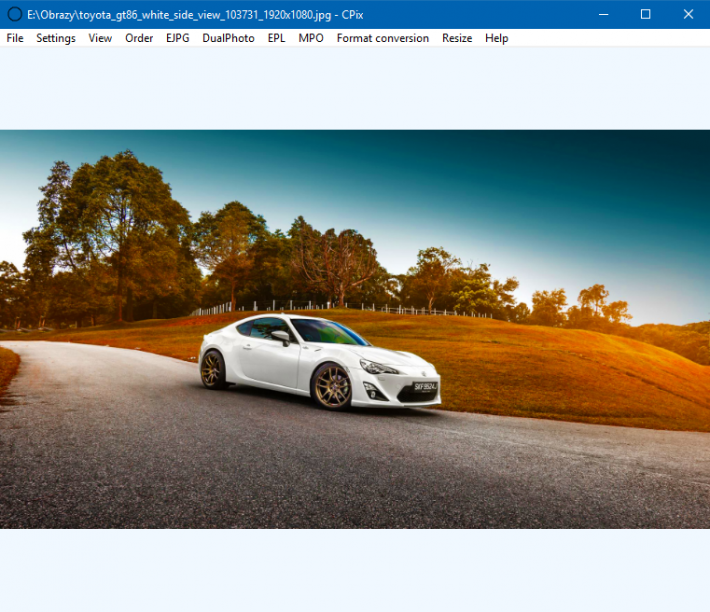Click the displayed Toyota GT86 photo
710x612 pixels.
(x=355, y=329)
